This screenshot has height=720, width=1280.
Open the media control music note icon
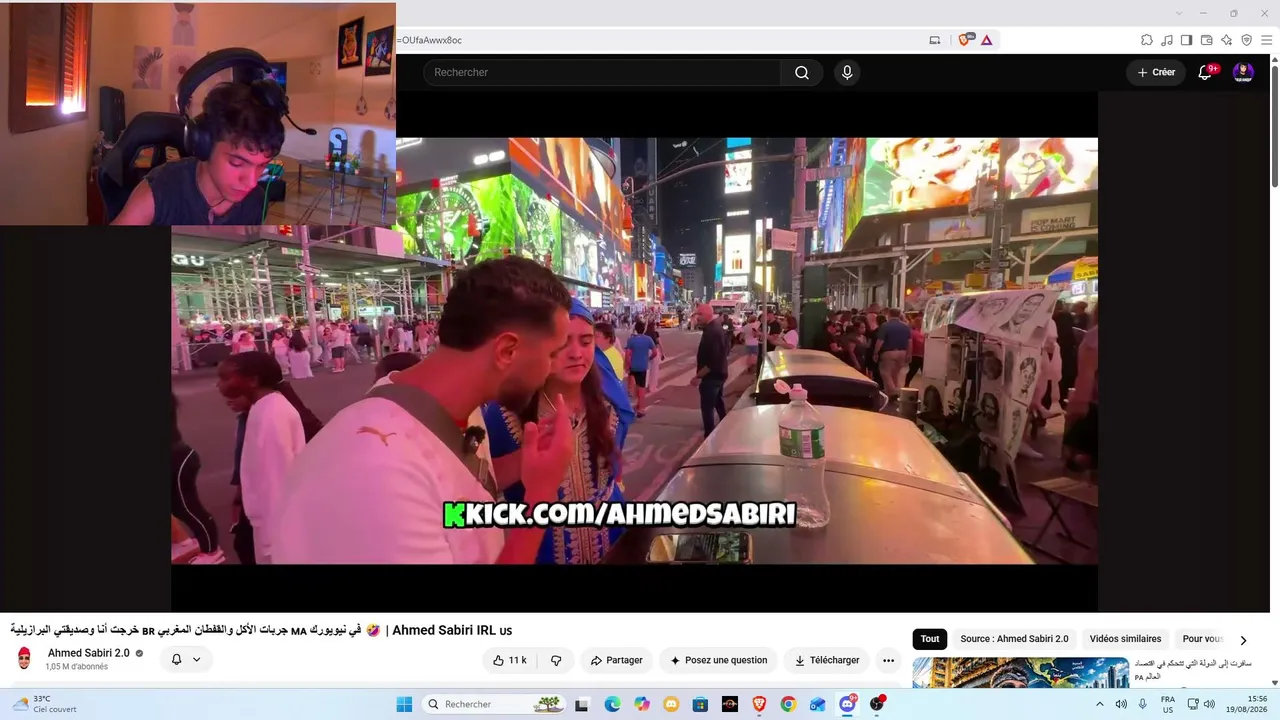point(1167,40)
